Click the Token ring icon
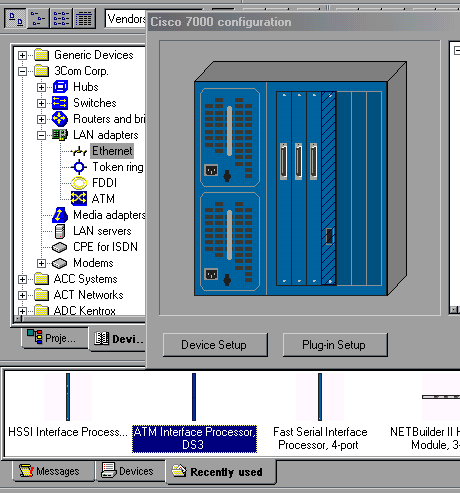 click(79, 167)
